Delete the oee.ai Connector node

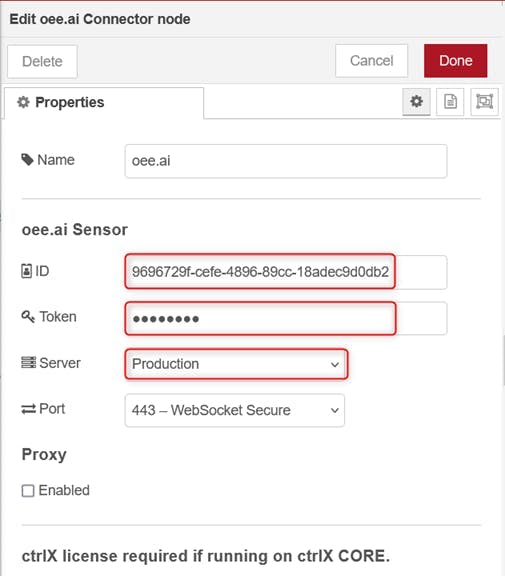42,61
